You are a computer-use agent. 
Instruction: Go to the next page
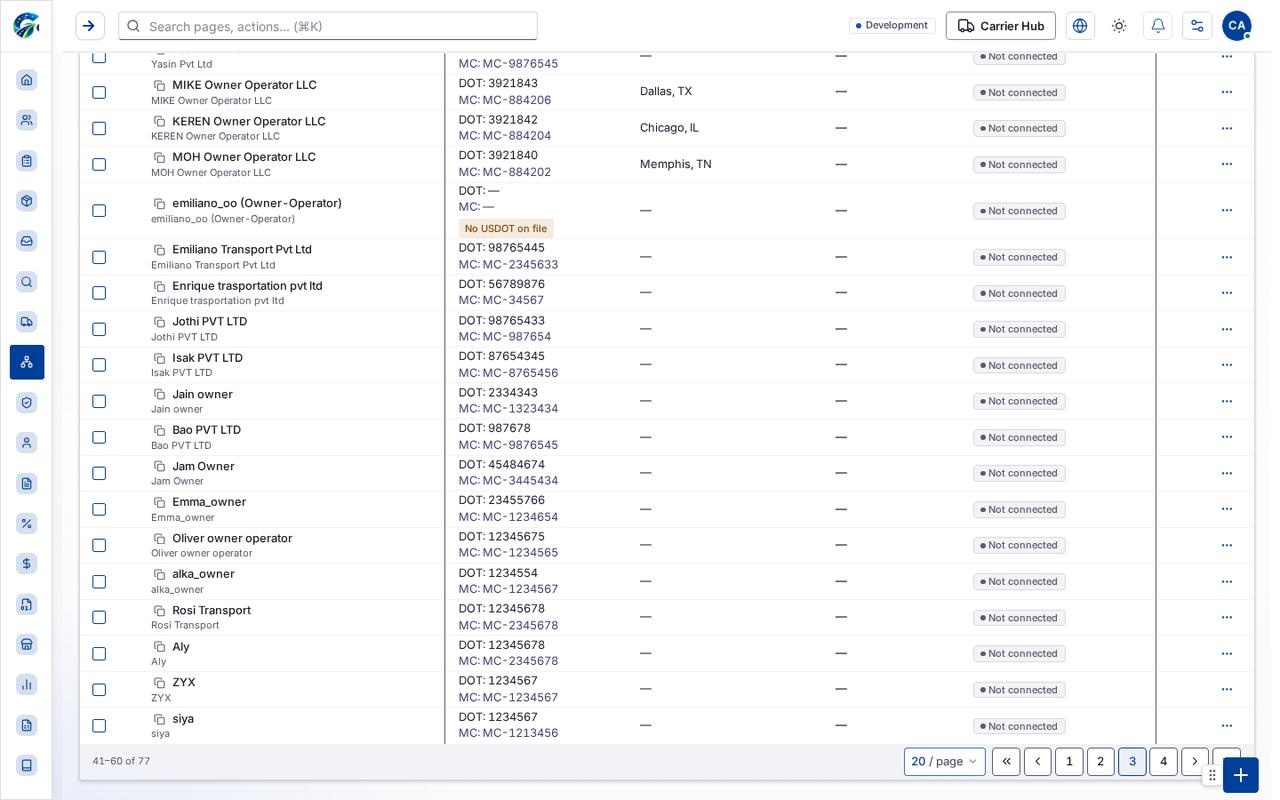[1195, 762]
